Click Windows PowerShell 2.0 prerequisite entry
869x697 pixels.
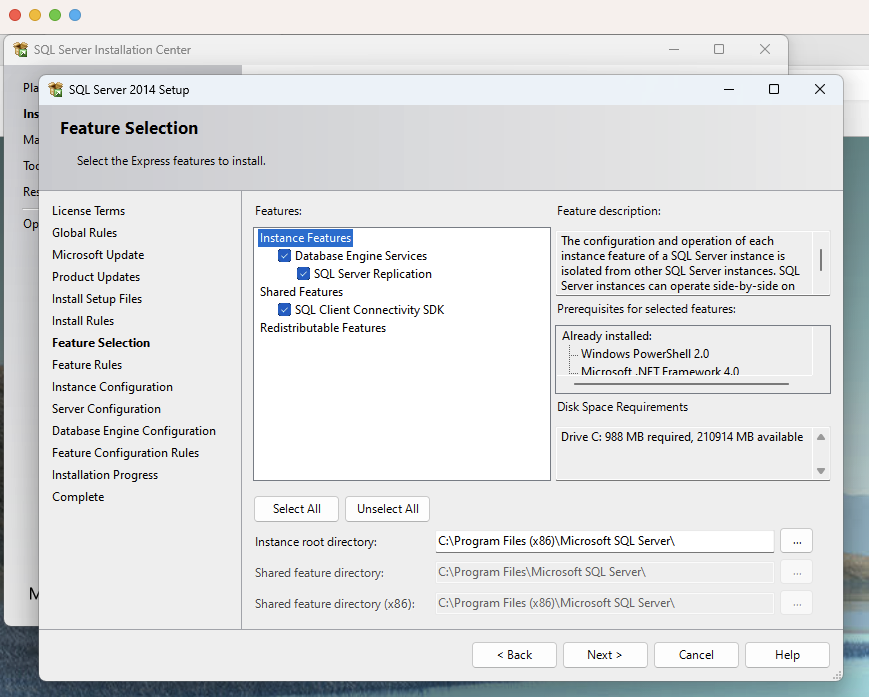pos(645,353)
